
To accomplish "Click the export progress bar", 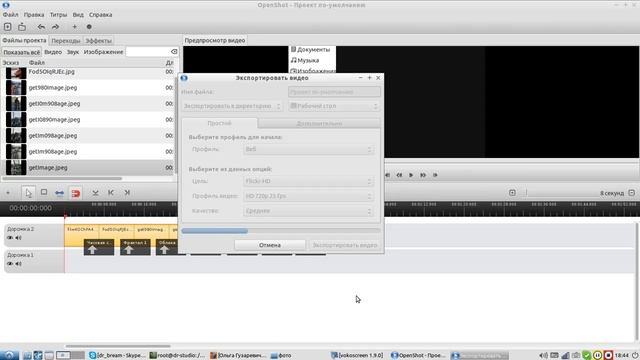I will point(281,231).
